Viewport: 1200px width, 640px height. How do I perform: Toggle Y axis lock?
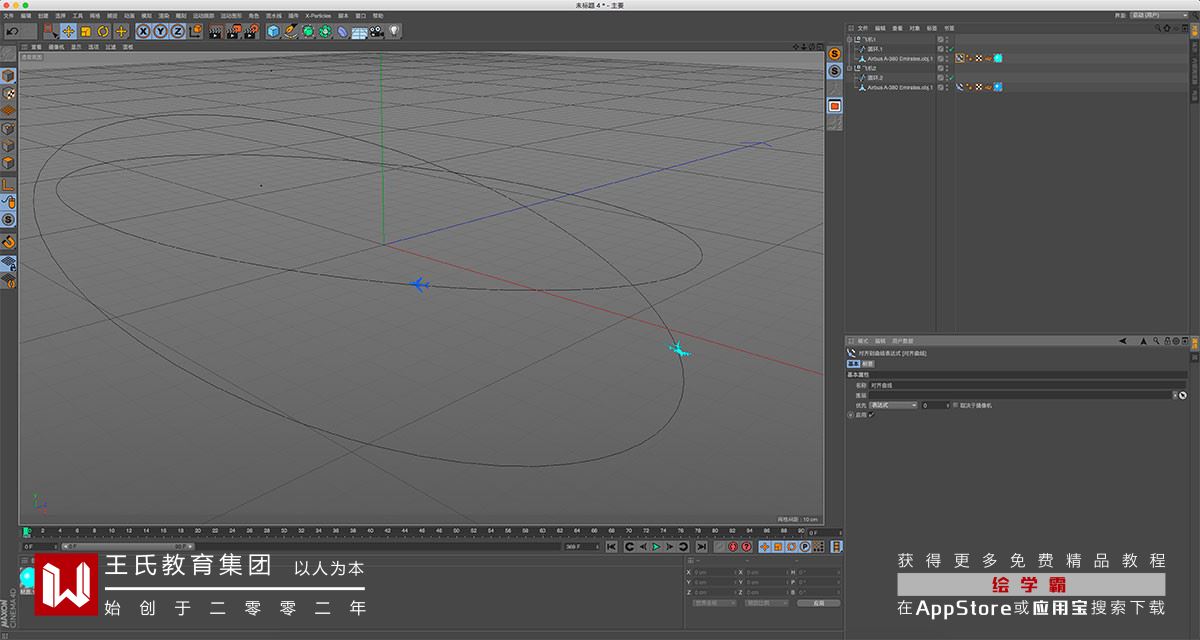coord(160,31)
